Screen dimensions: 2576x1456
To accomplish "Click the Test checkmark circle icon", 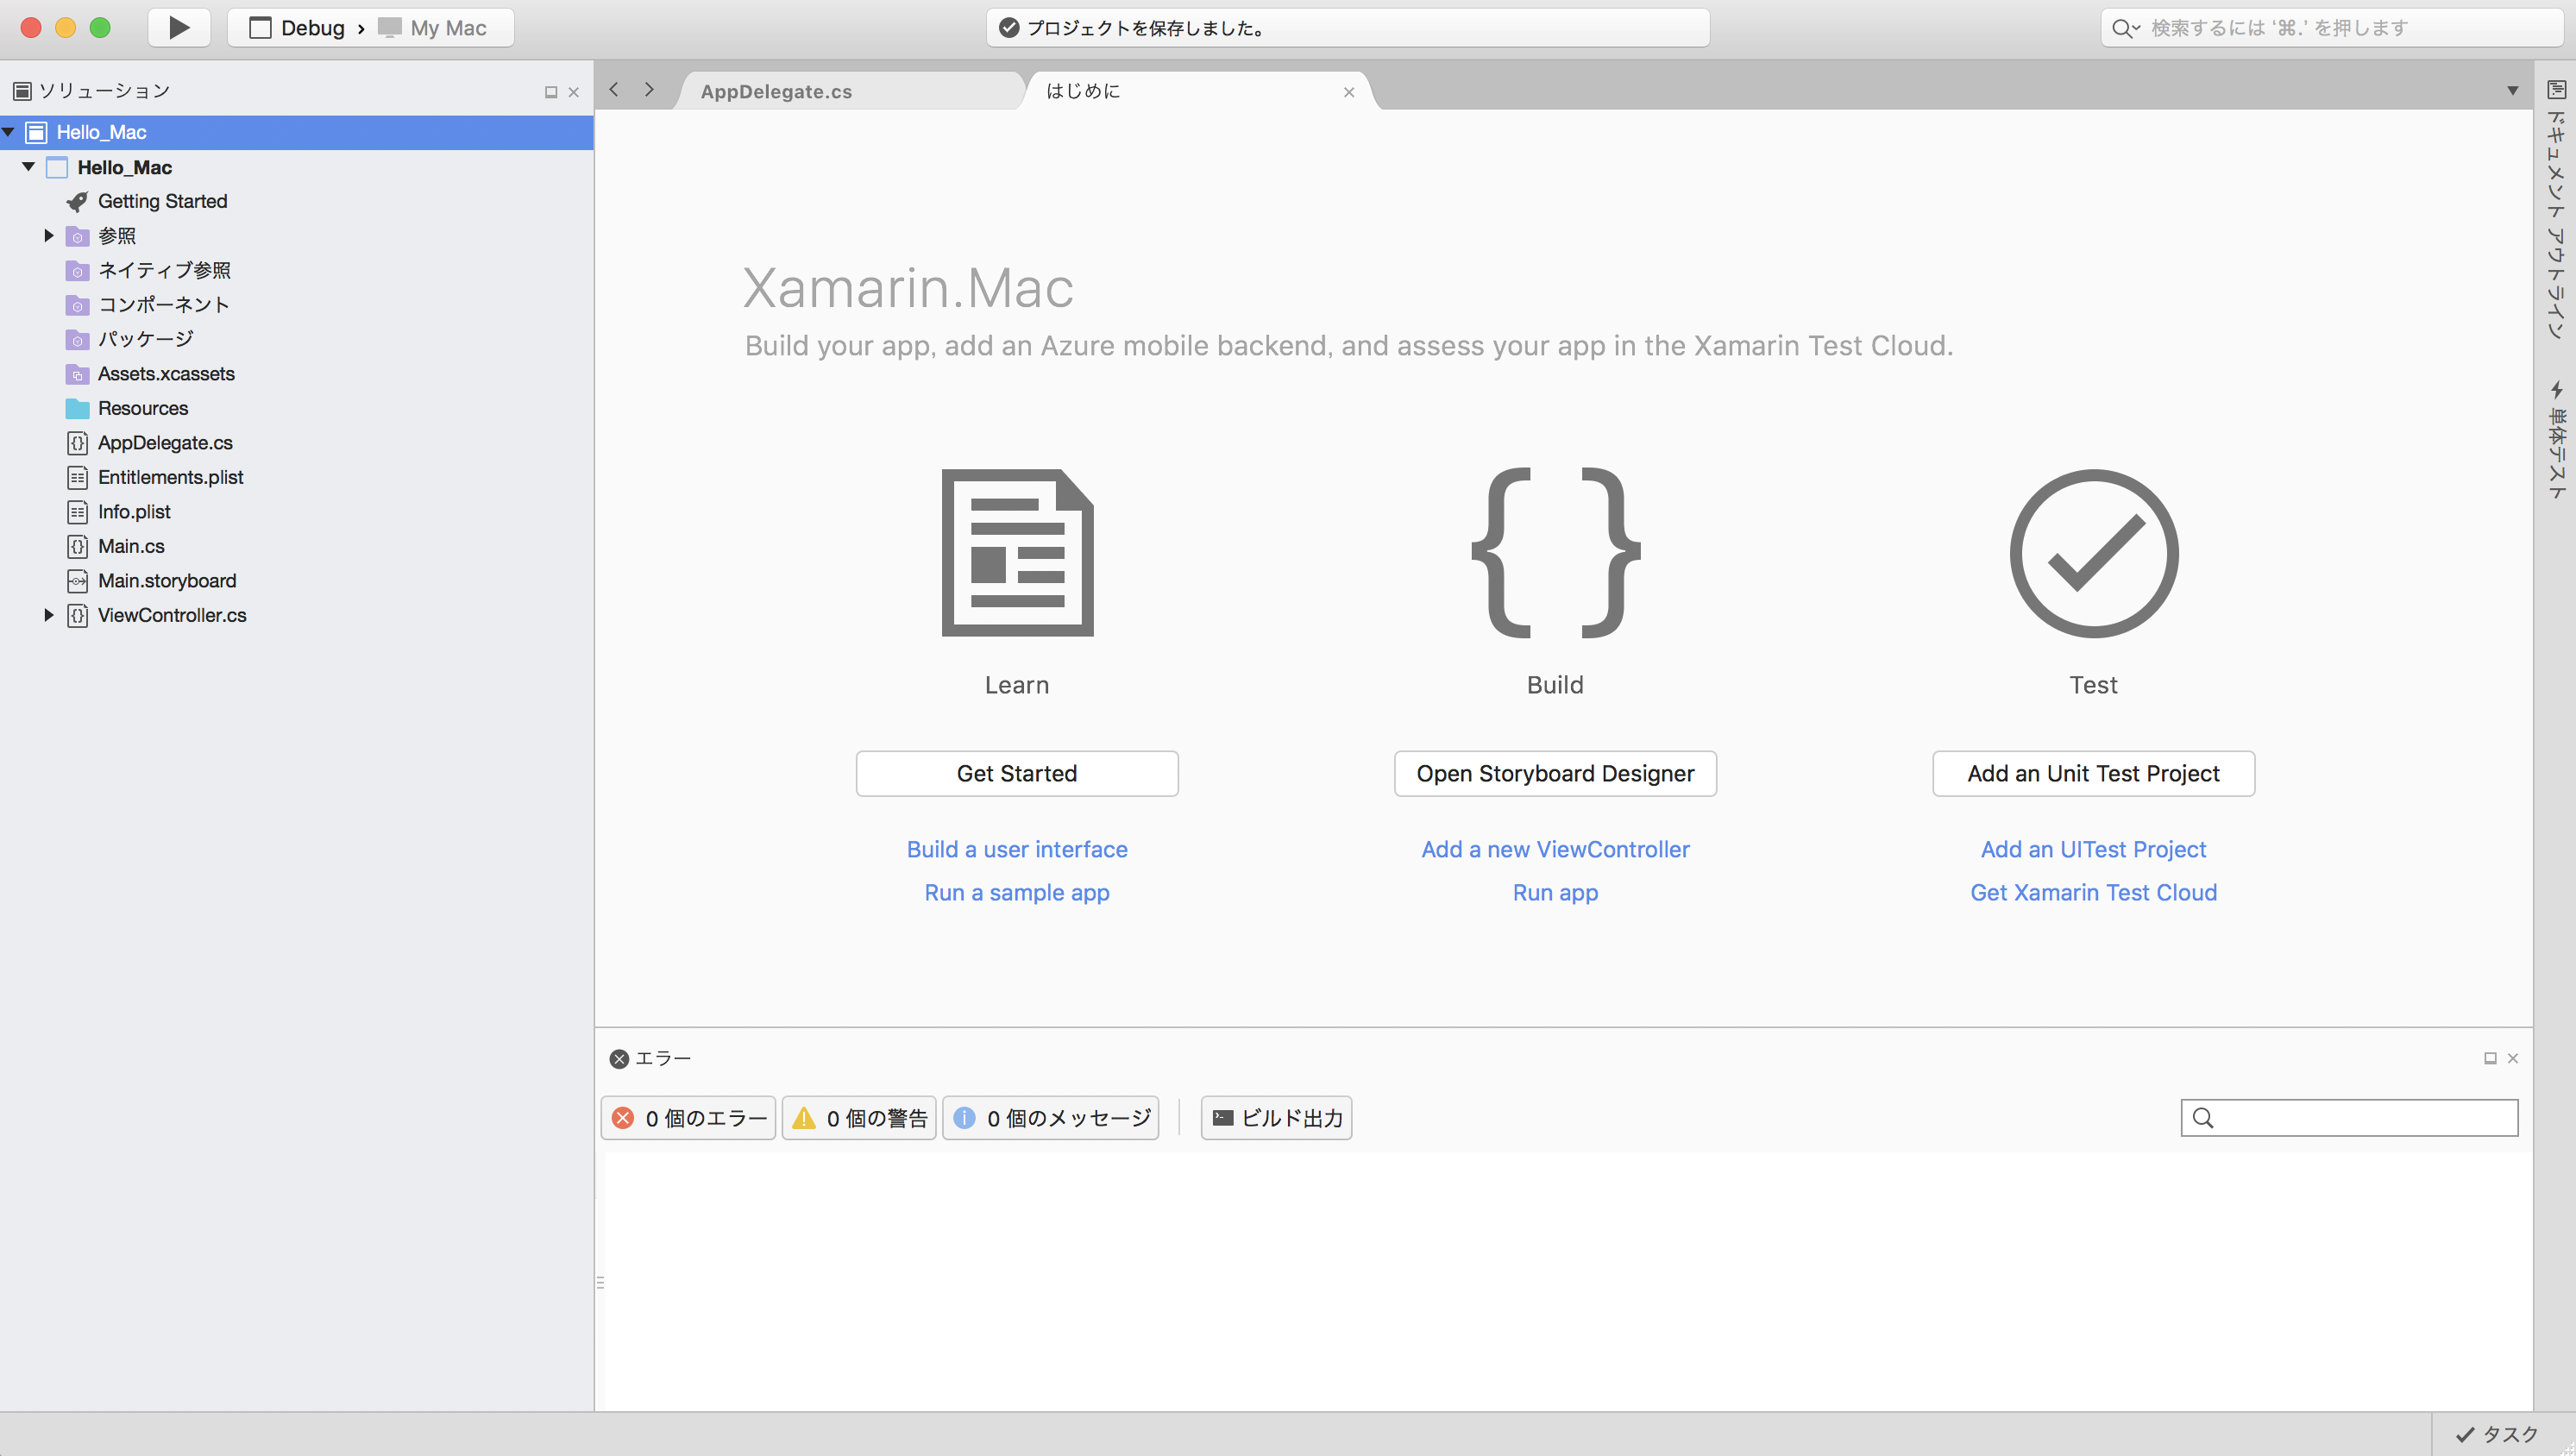I will click(2093, 550).
